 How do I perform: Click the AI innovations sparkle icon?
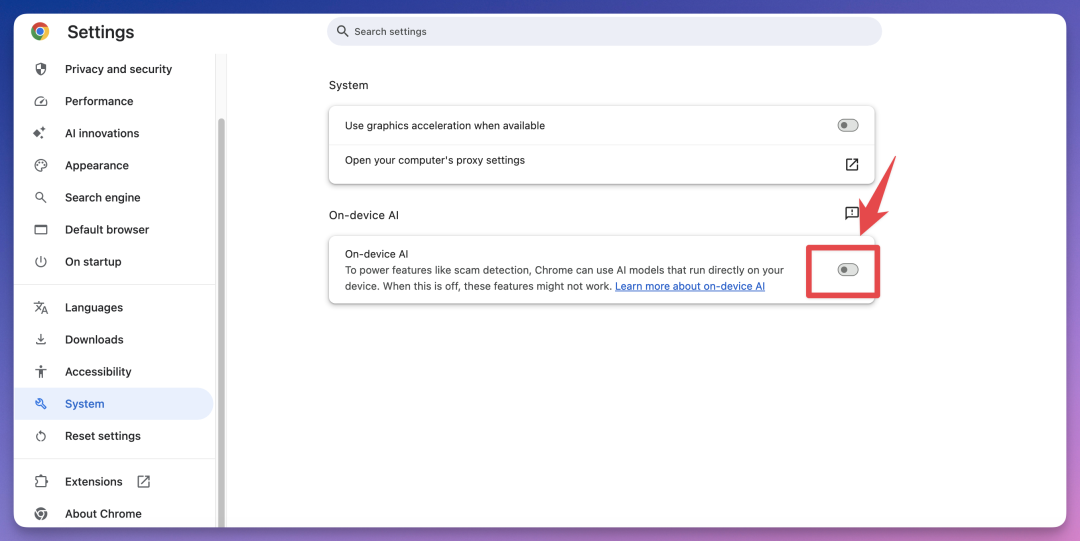[x=40, y=133]
